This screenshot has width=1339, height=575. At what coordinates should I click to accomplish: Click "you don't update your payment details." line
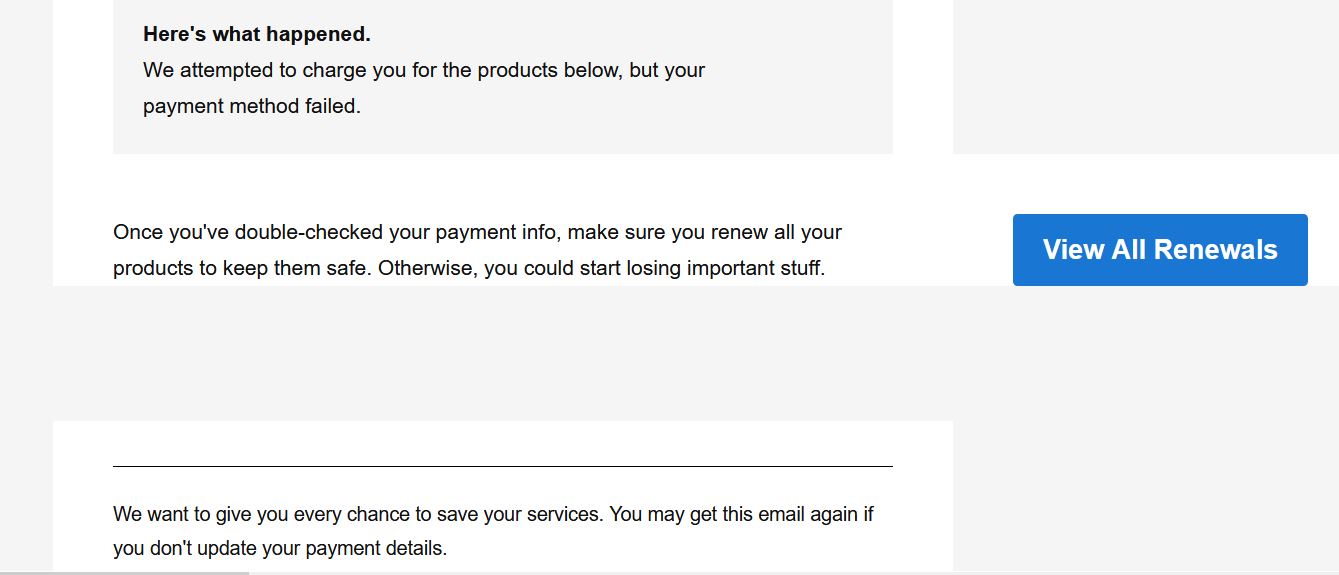coord(280,549)
